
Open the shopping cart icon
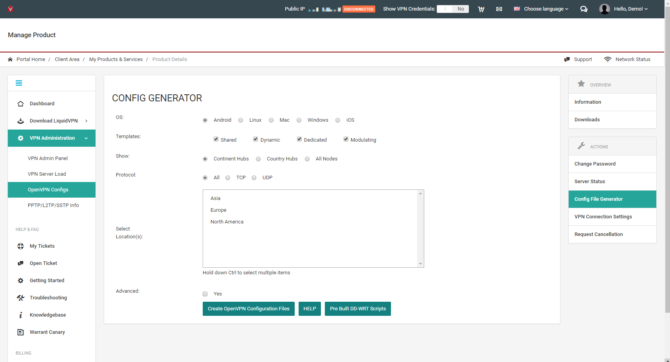[481, 9]
